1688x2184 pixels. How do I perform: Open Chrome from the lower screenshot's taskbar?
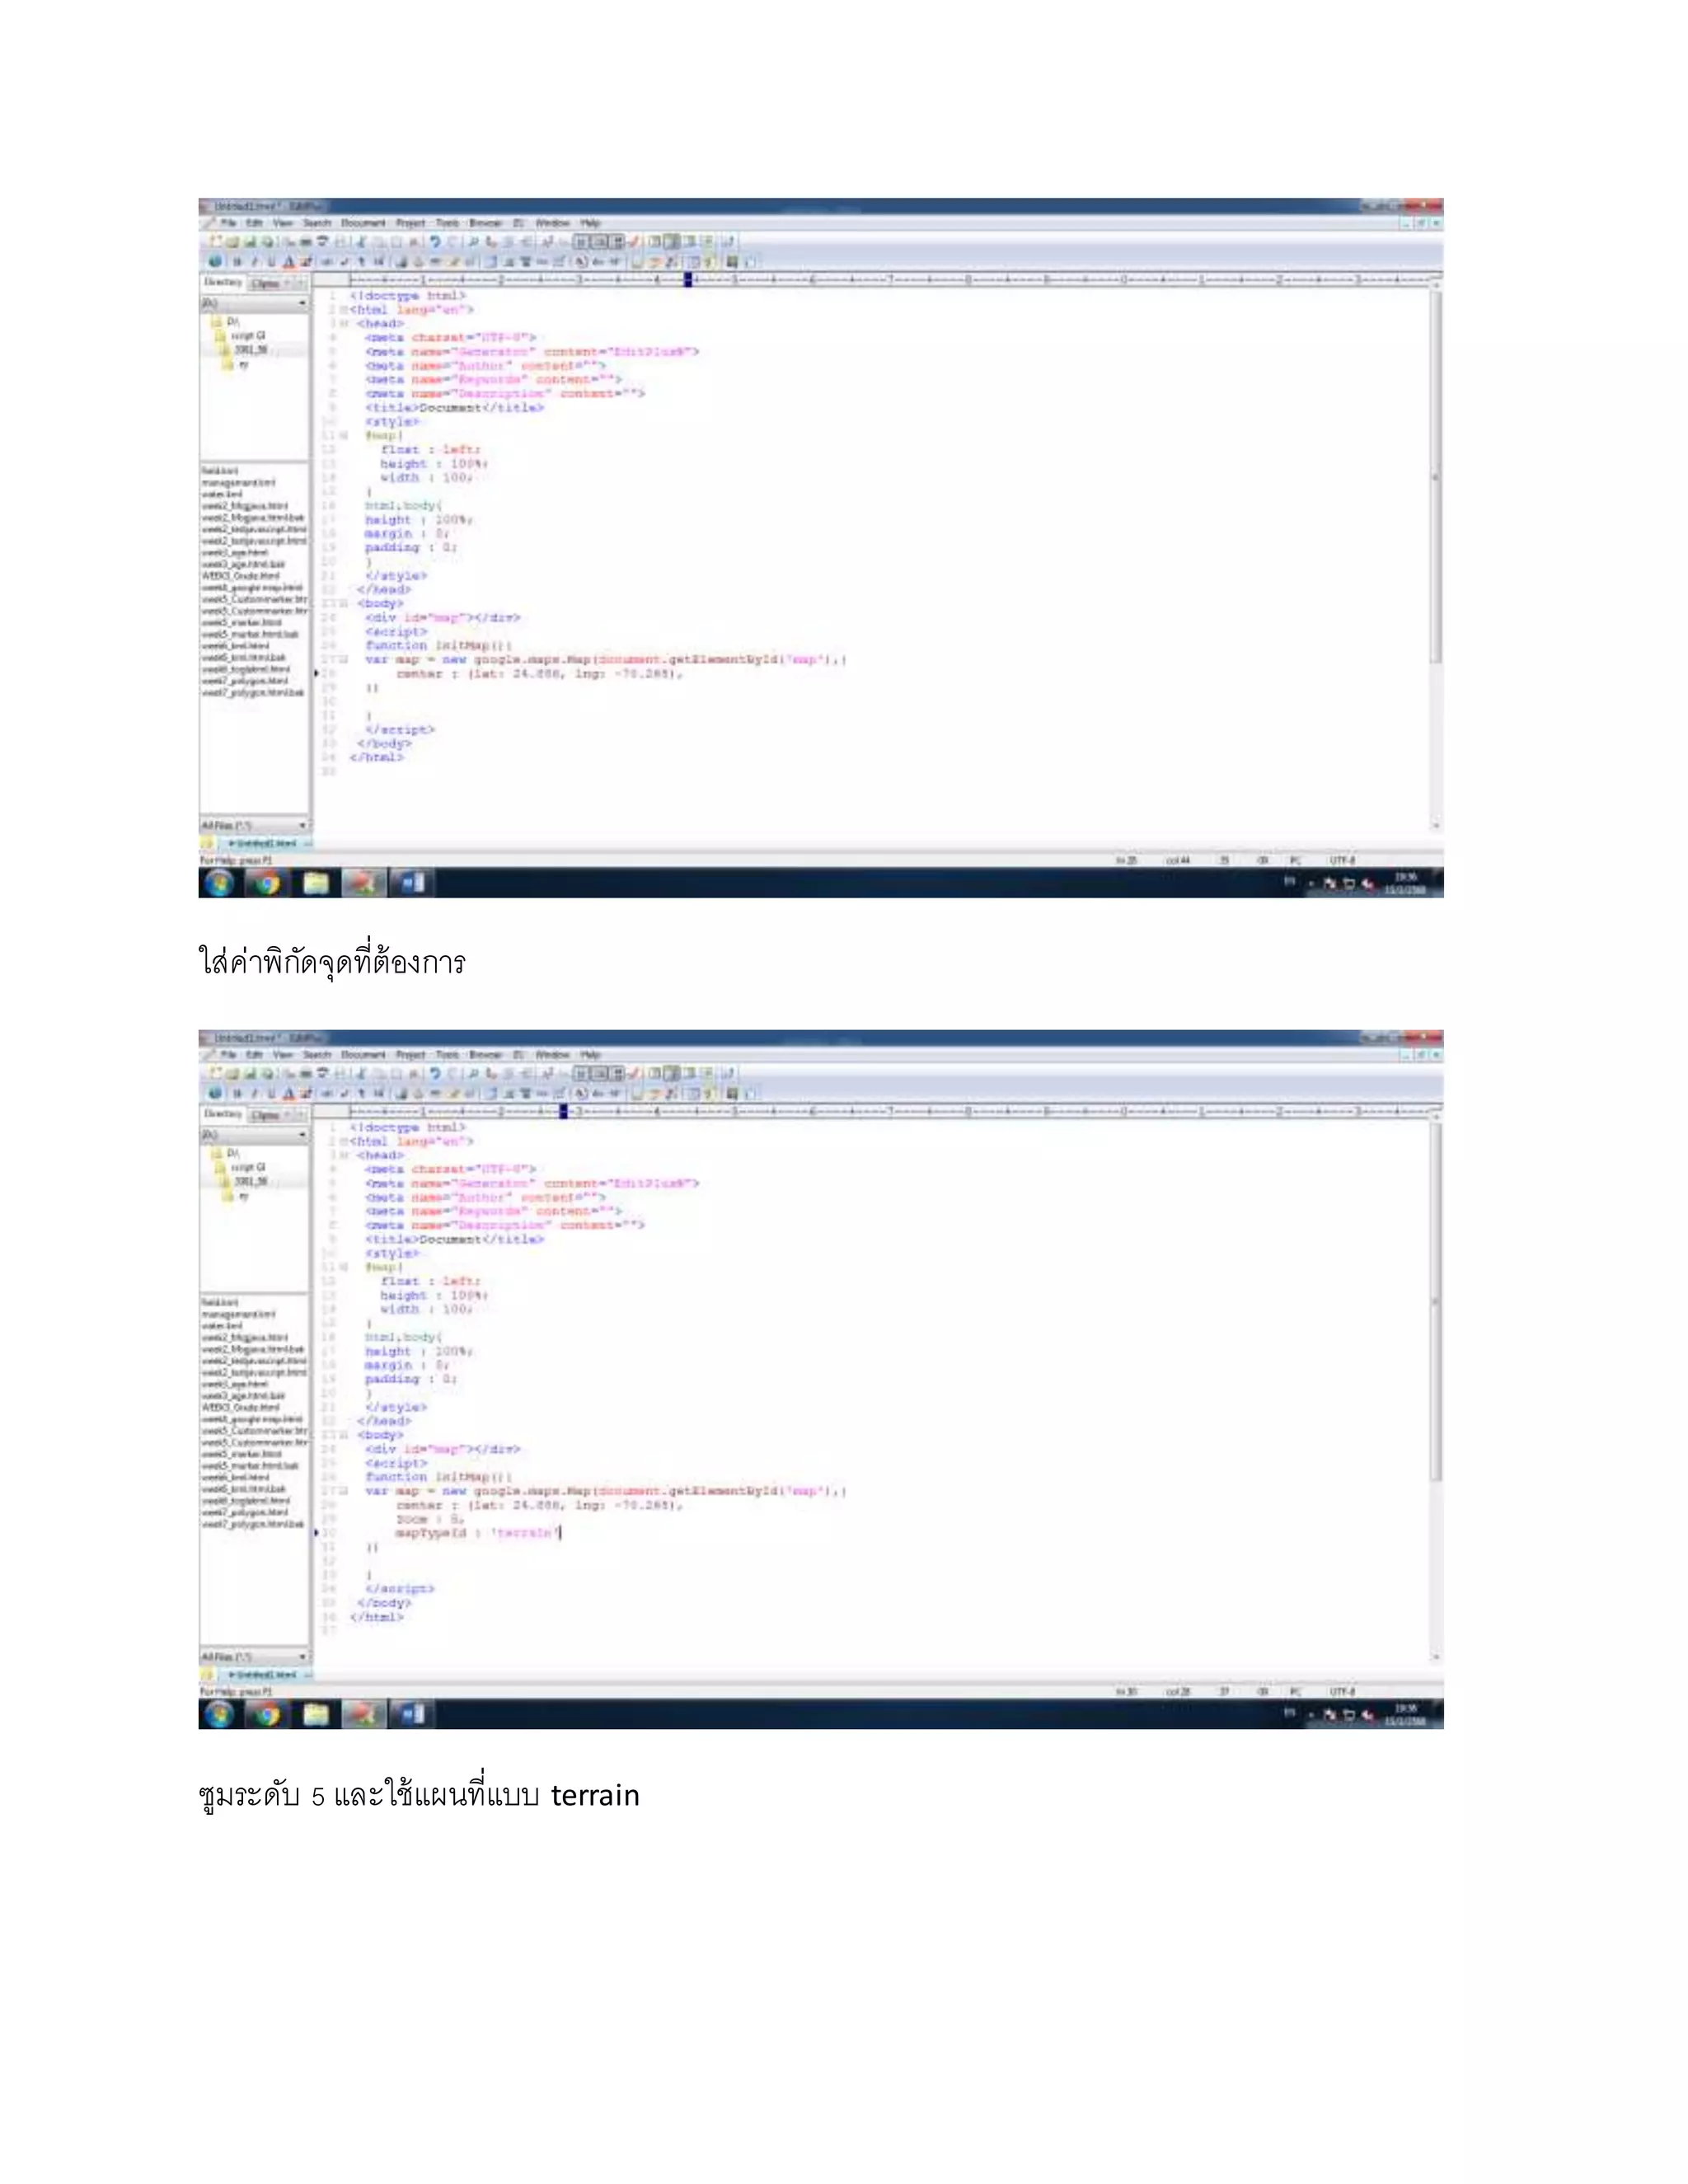pos(266,1715)
